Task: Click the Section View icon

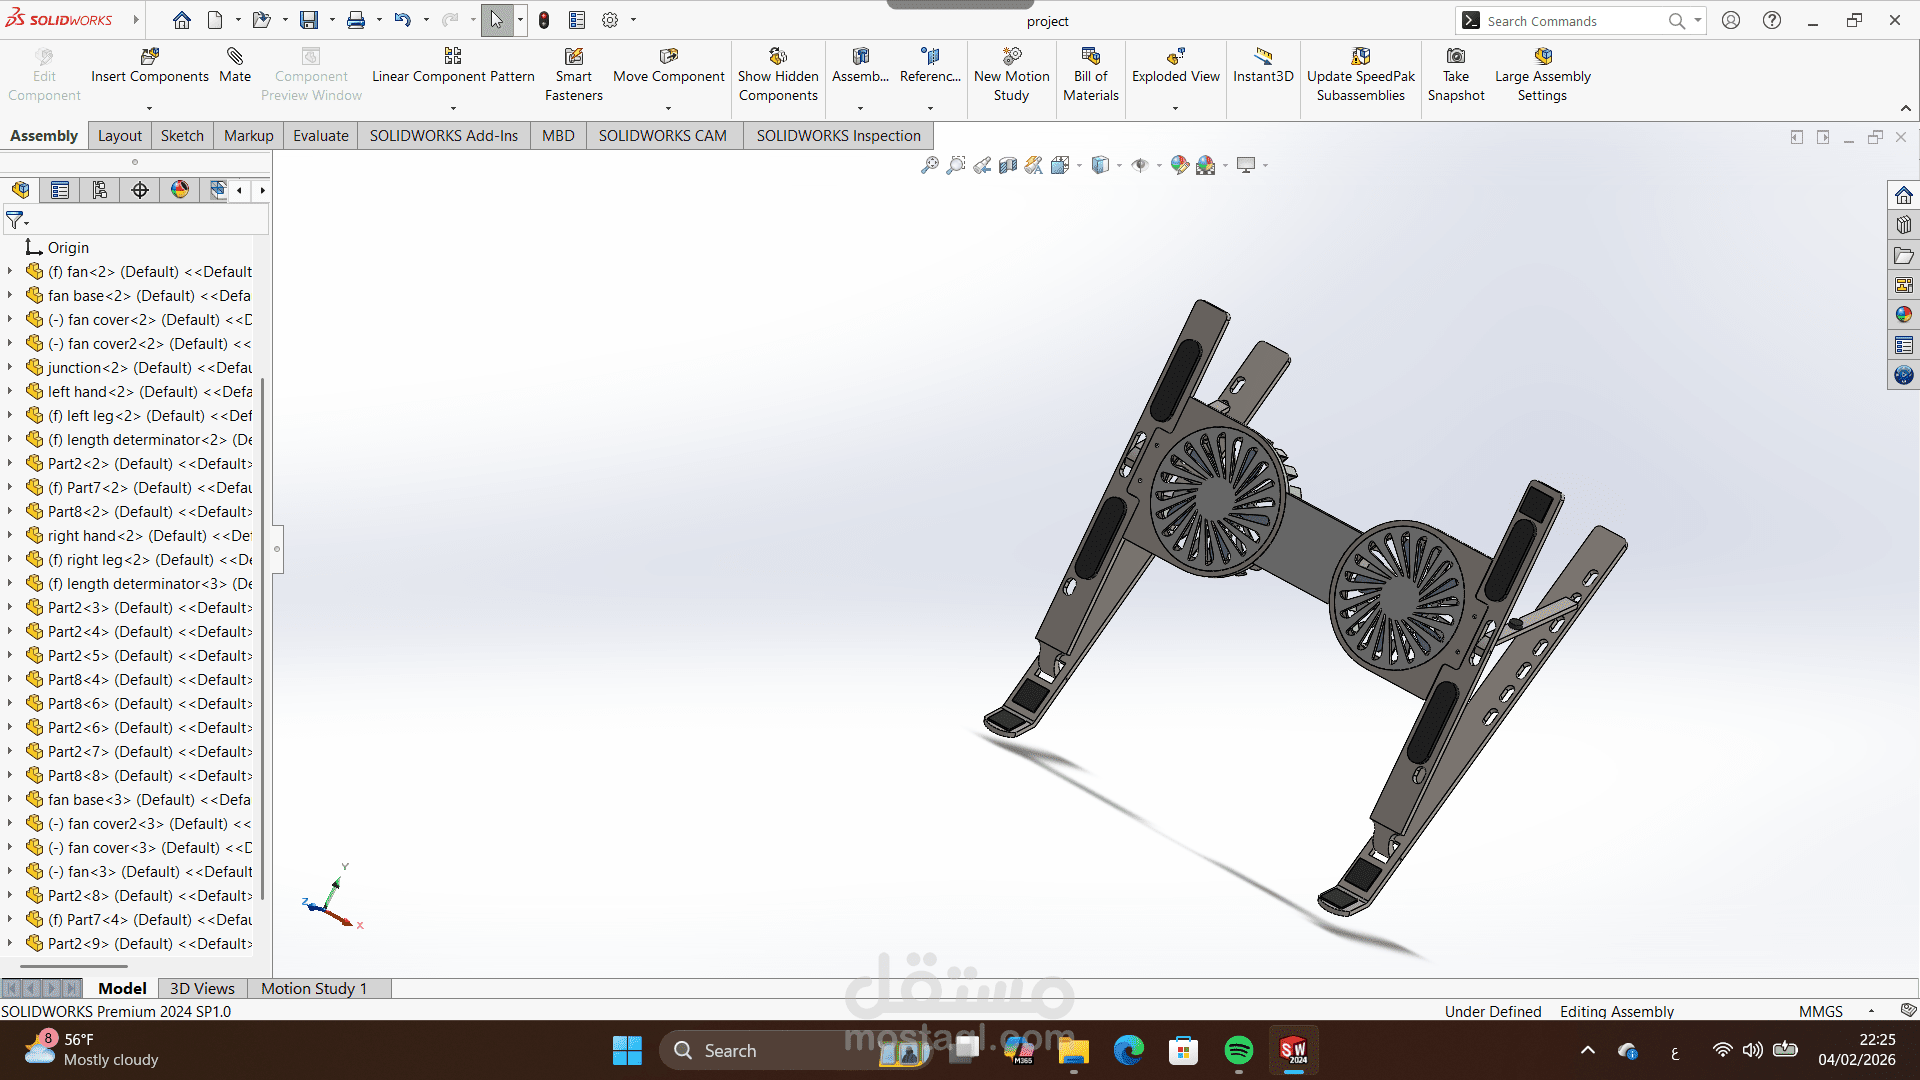Action: click(1008, 165)
